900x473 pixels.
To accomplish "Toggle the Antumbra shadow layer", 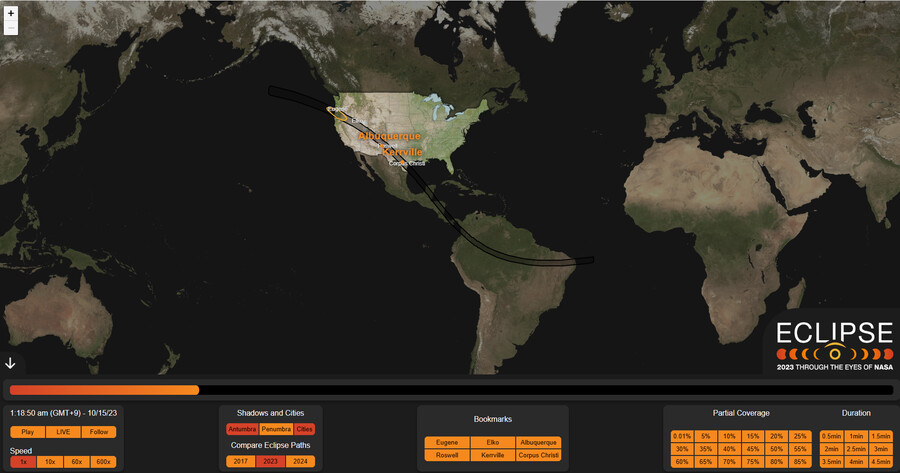I will (242, 429).
